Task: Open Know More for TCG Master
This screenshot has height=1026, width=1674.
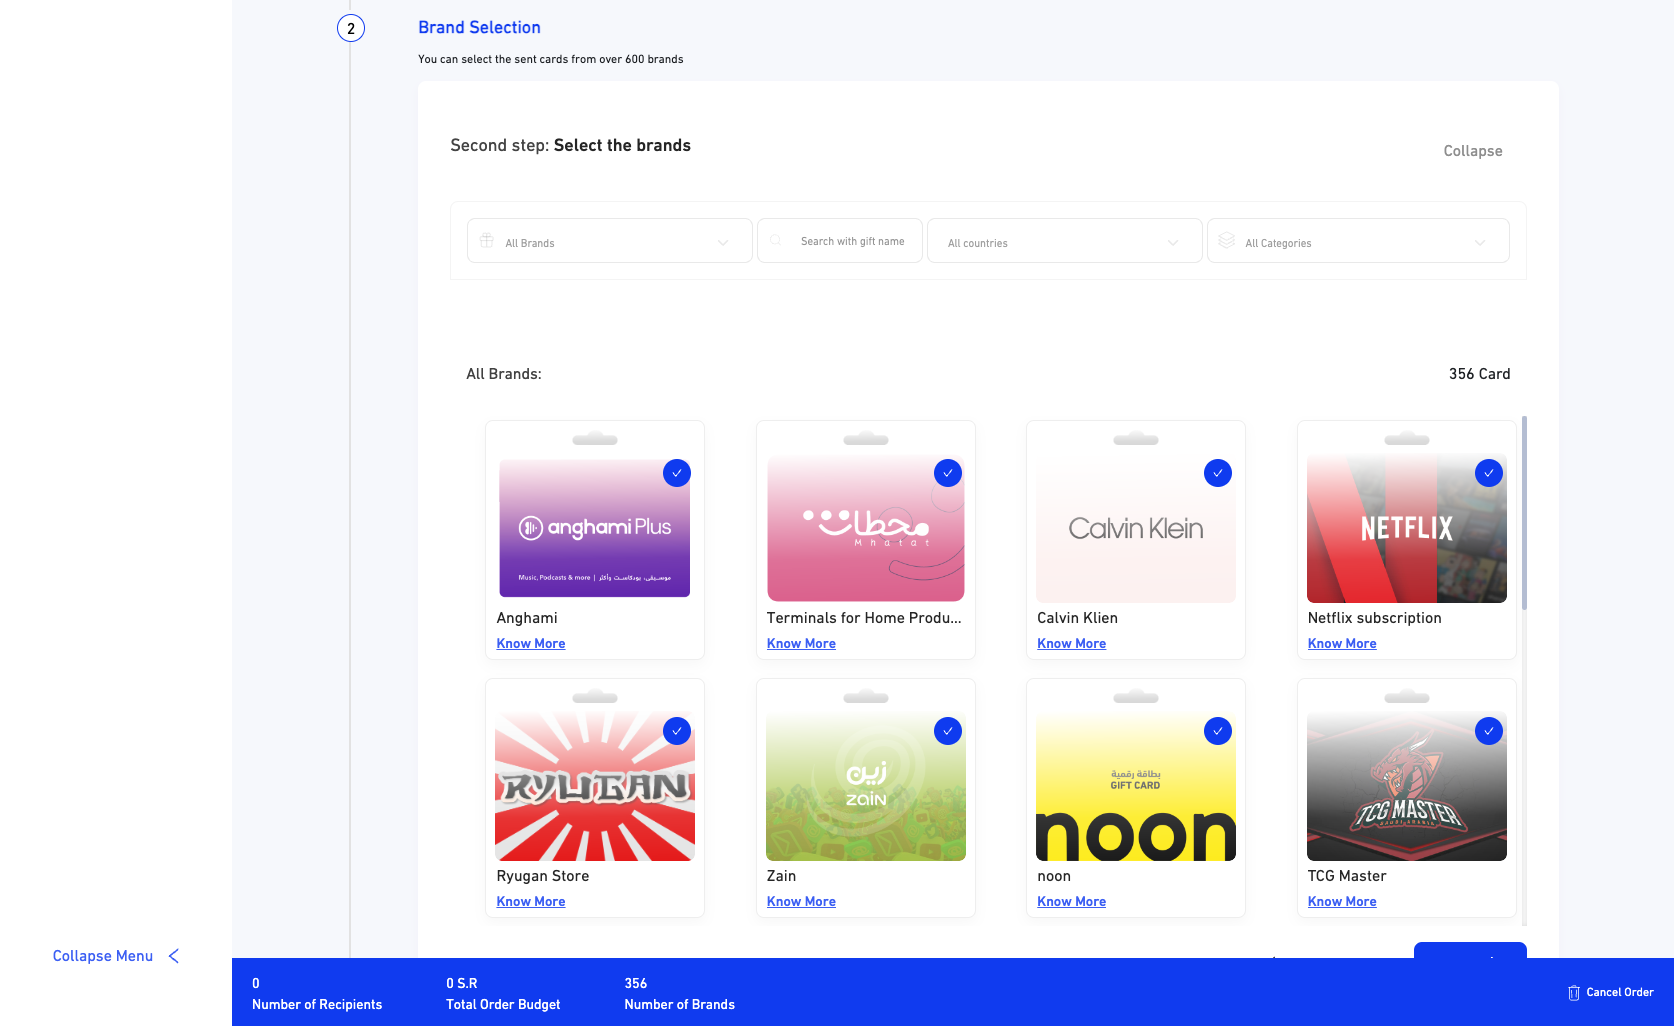Action: coord(1342,902)
